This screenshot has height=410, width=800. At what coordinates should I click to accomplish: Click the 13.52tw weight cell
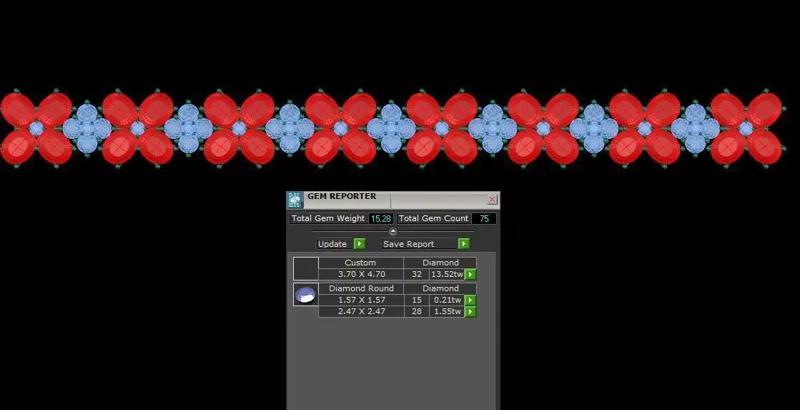pos(447,274)
